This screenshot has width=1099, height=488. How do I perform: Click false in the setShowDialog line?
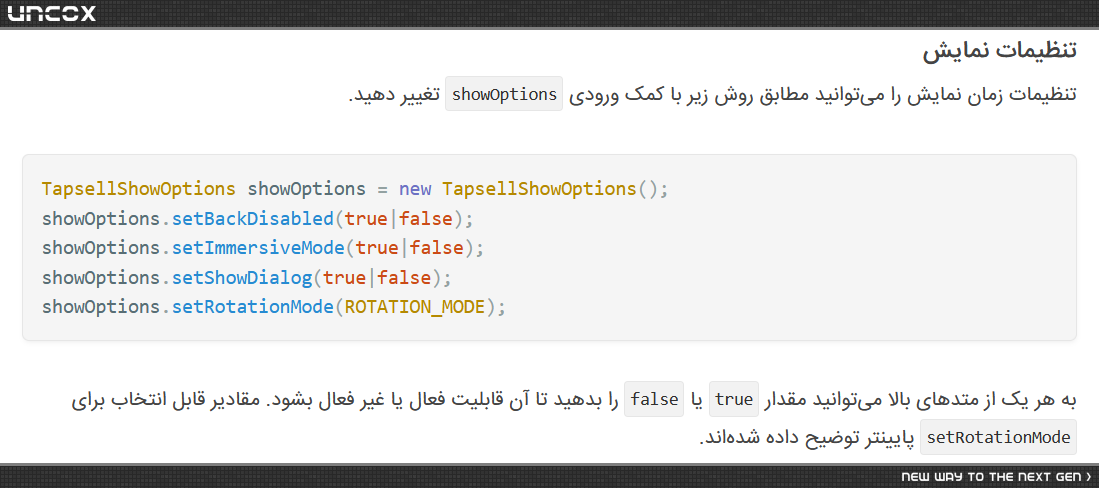tap(404, 278)
